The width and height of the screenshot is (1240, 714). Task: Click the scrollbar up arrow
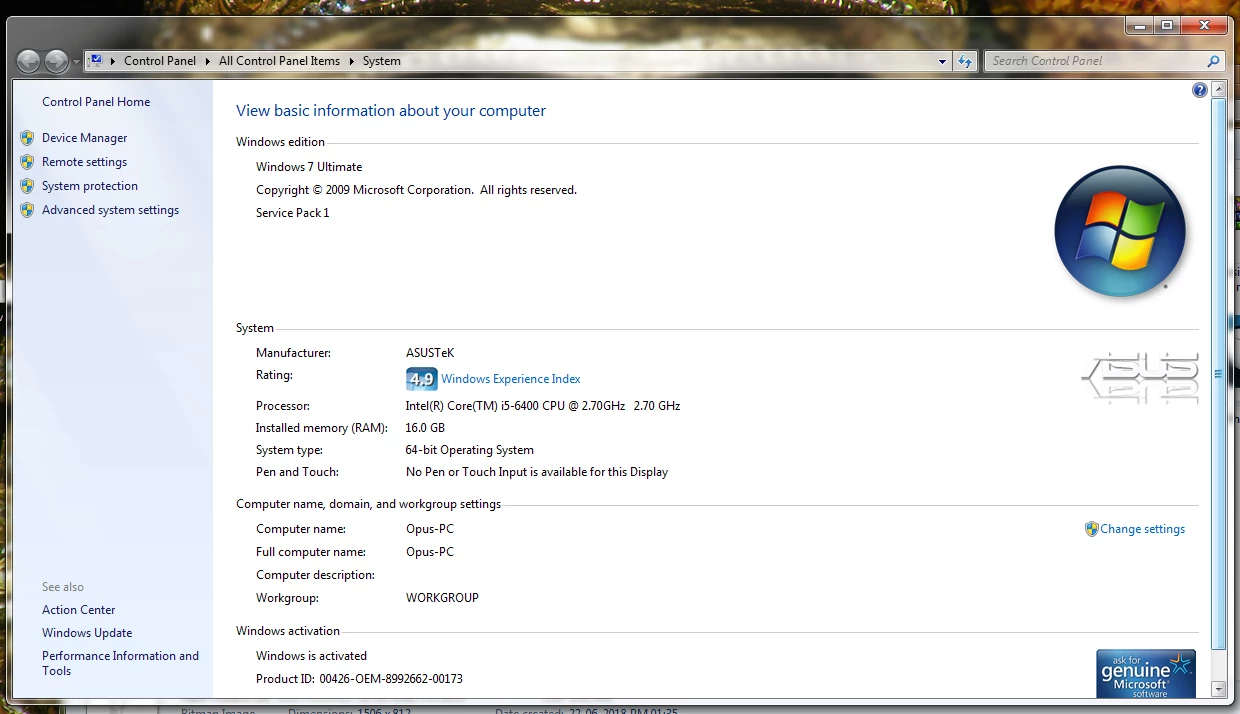(x=1218, y=90)
